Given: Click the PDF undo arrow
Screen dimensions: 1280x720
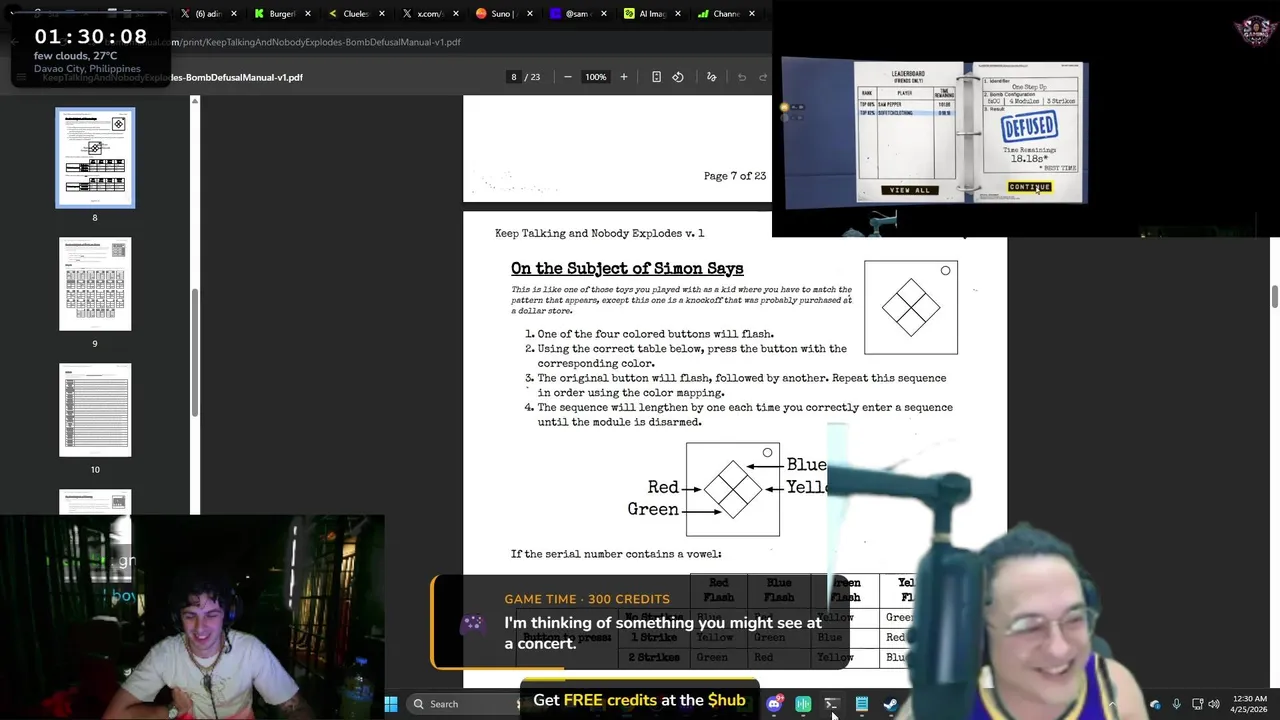Looking at the screenshot, I should click(742, 77).
